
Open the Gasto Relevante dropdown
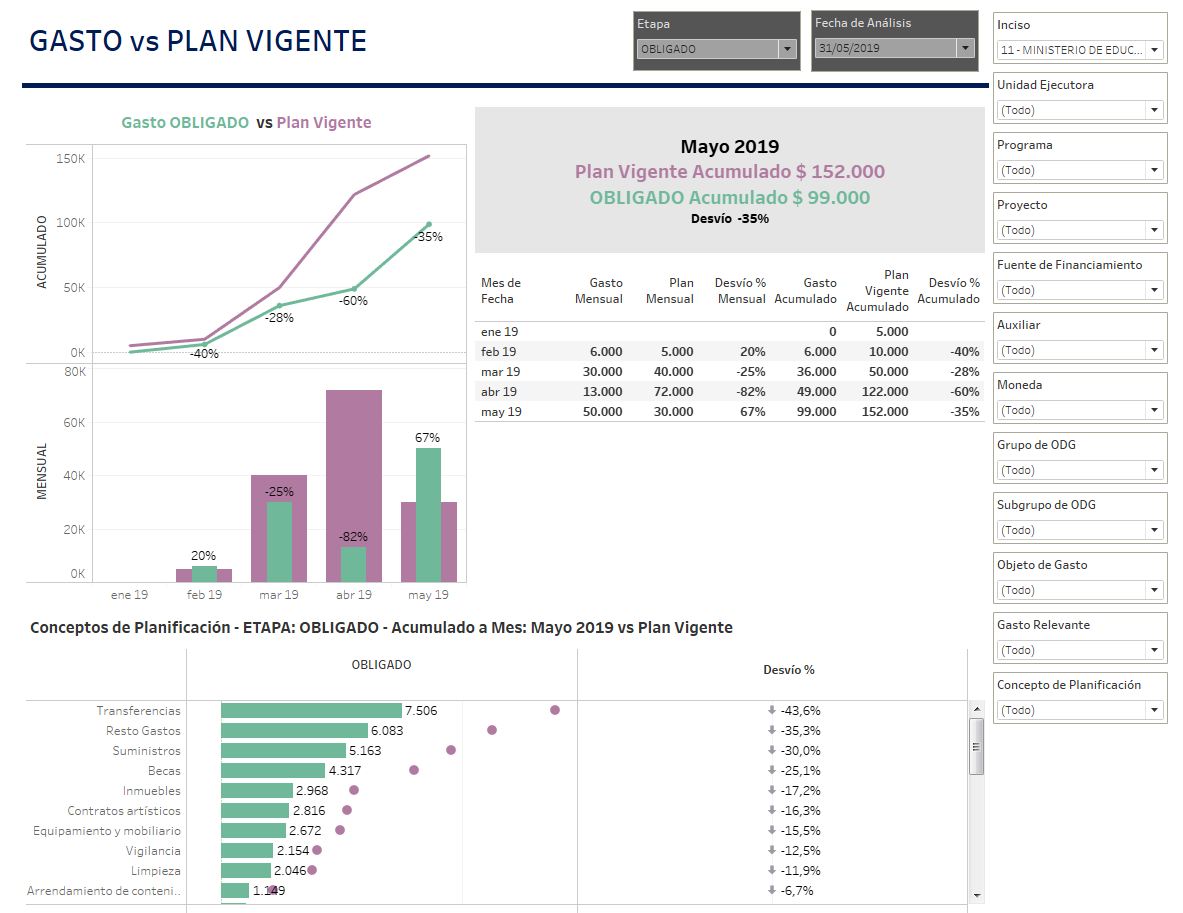click(x=1080, y=650)
